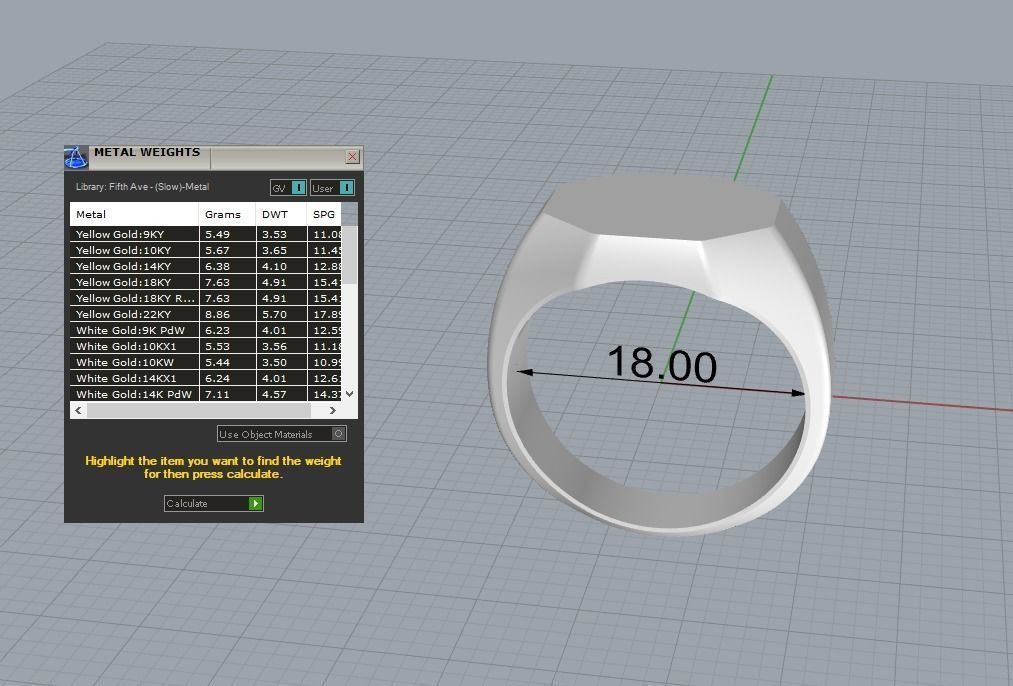
Task: Select the Yellow Gold:14KY row
Action: (x=205, y=266)
